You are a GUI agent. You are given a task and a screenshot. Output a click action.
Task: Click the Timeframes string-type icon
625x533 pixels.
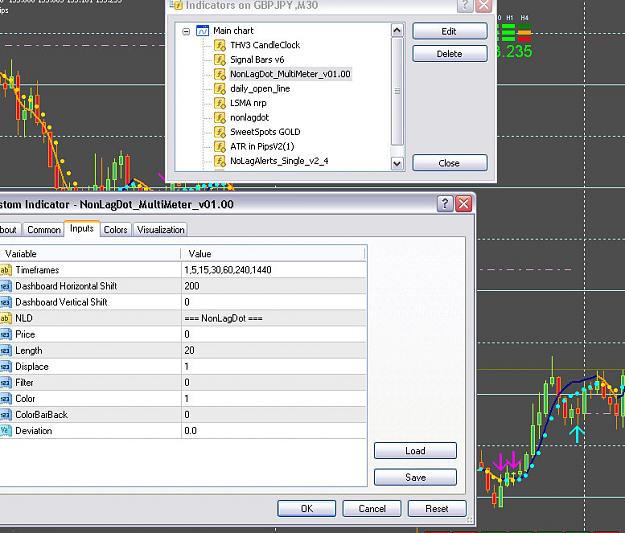click(5, 270)
